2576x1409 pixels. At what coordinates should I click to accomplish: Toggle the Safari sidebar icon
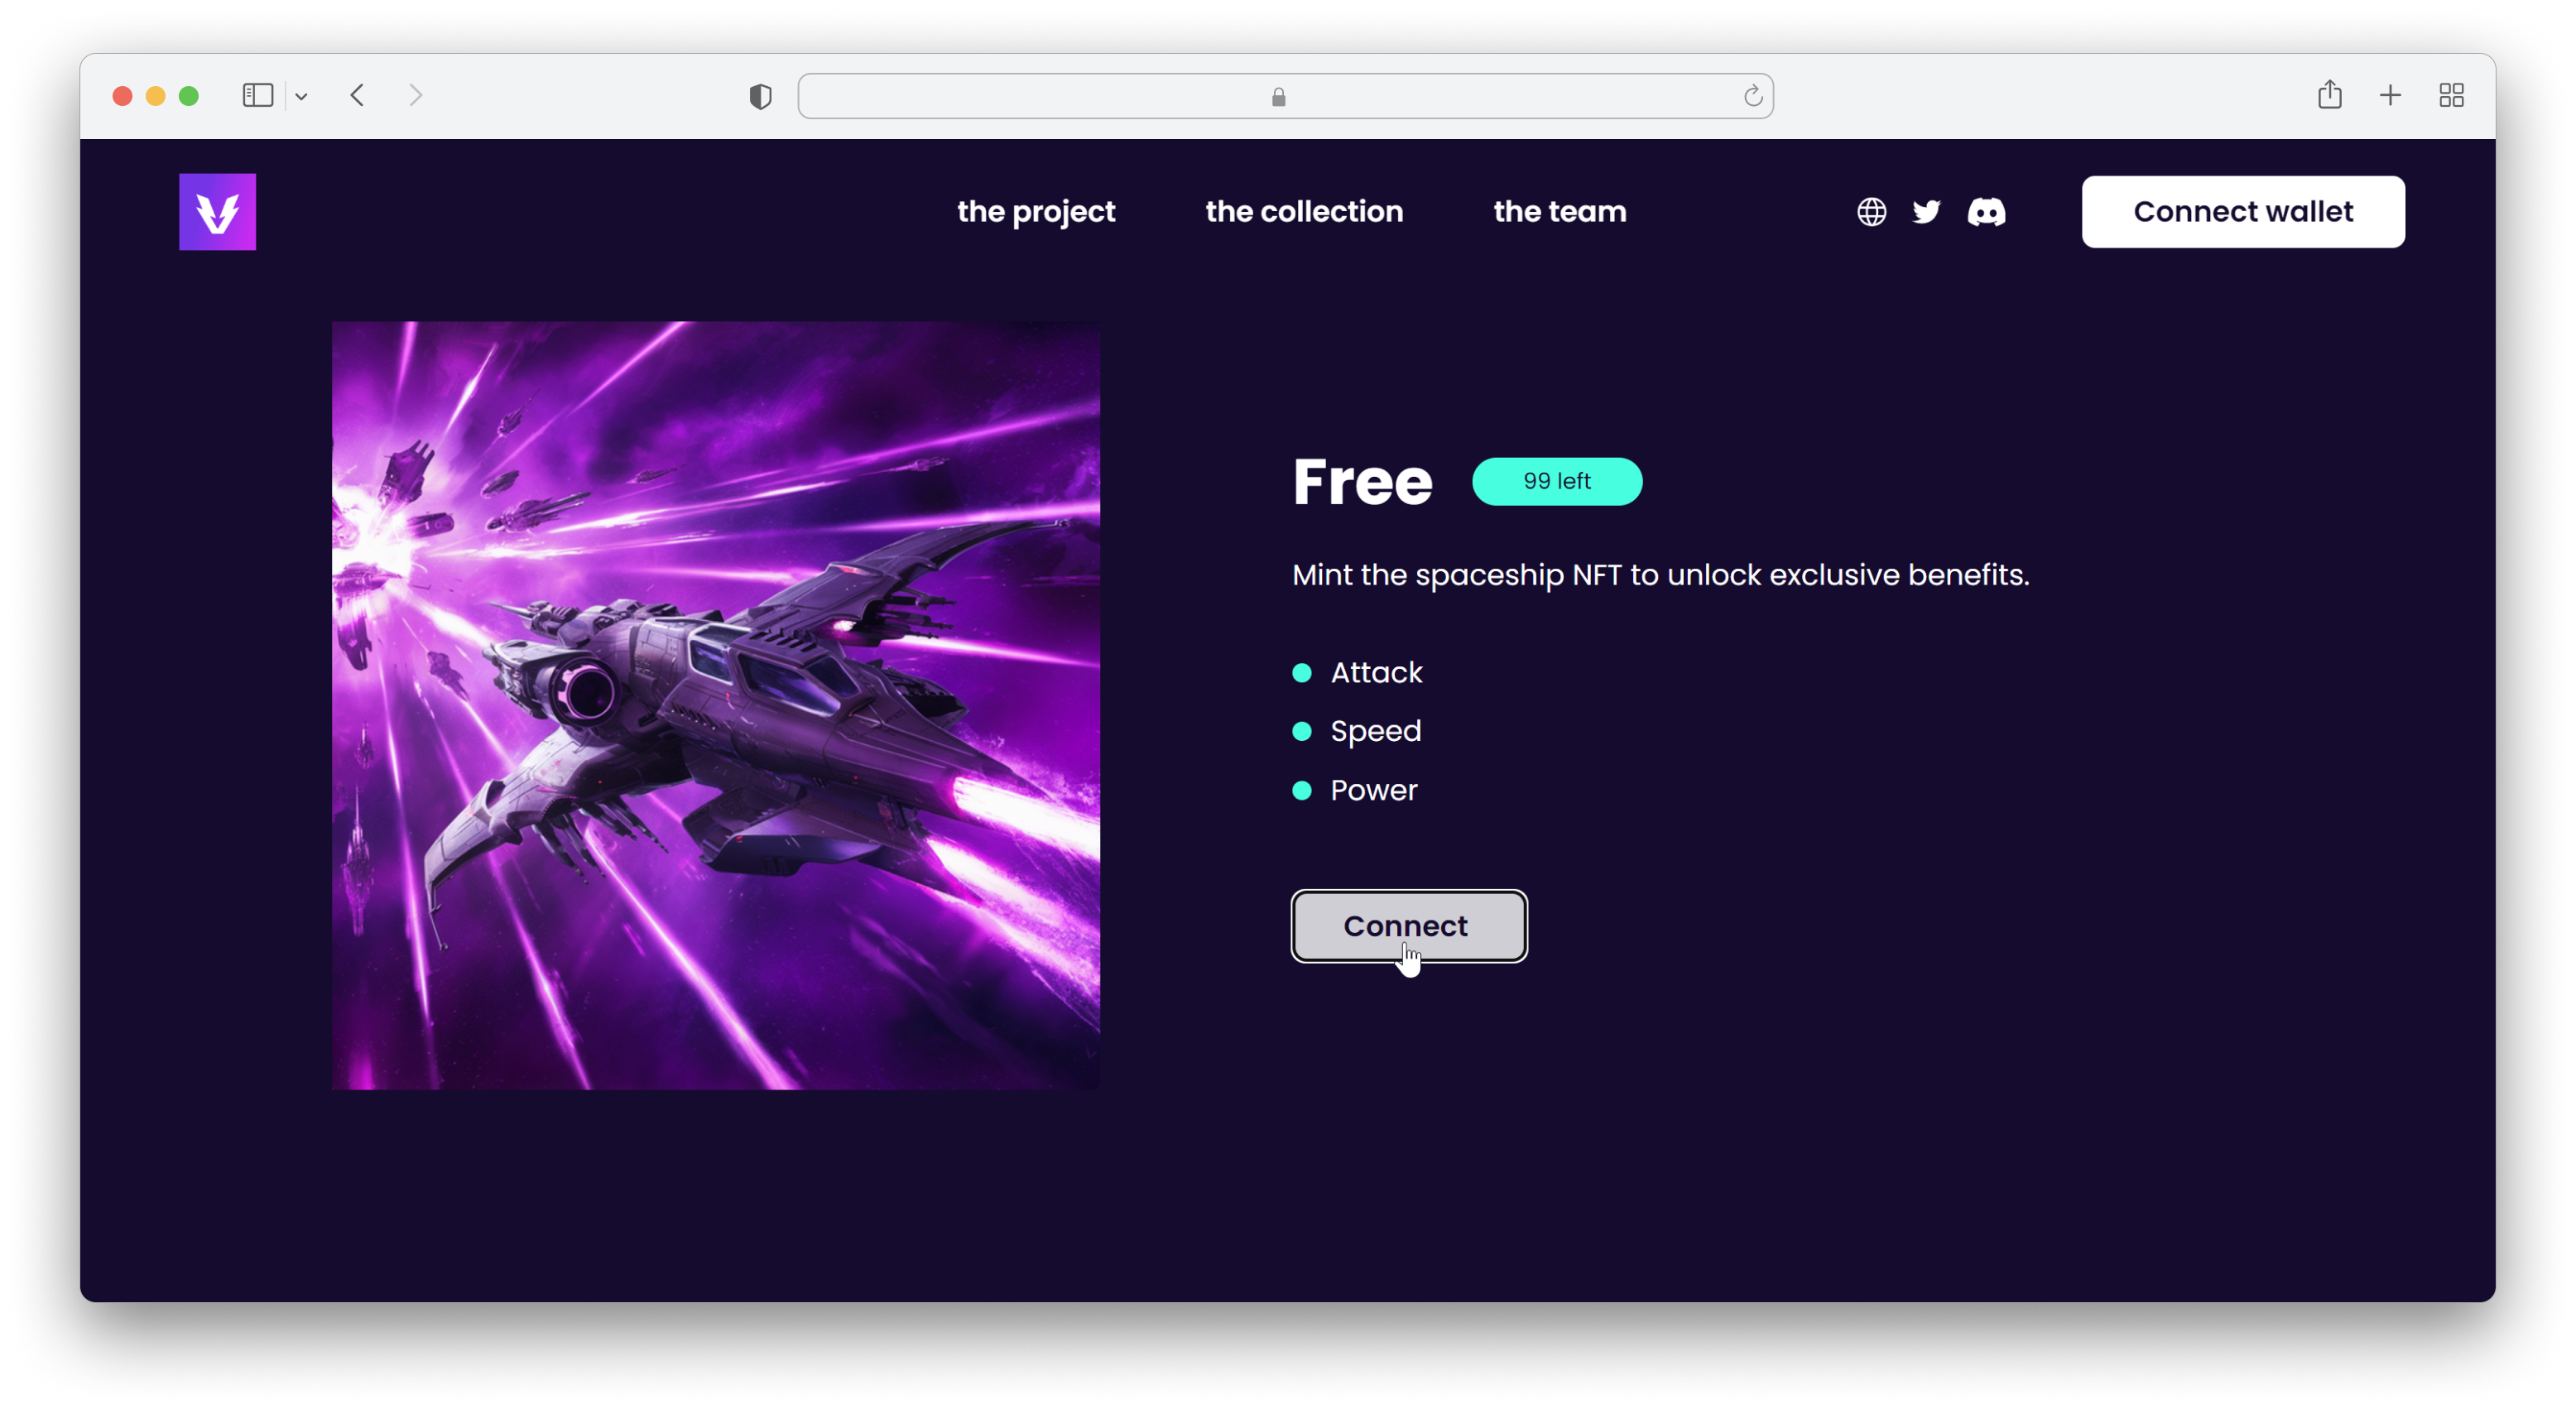pos(258,96)
